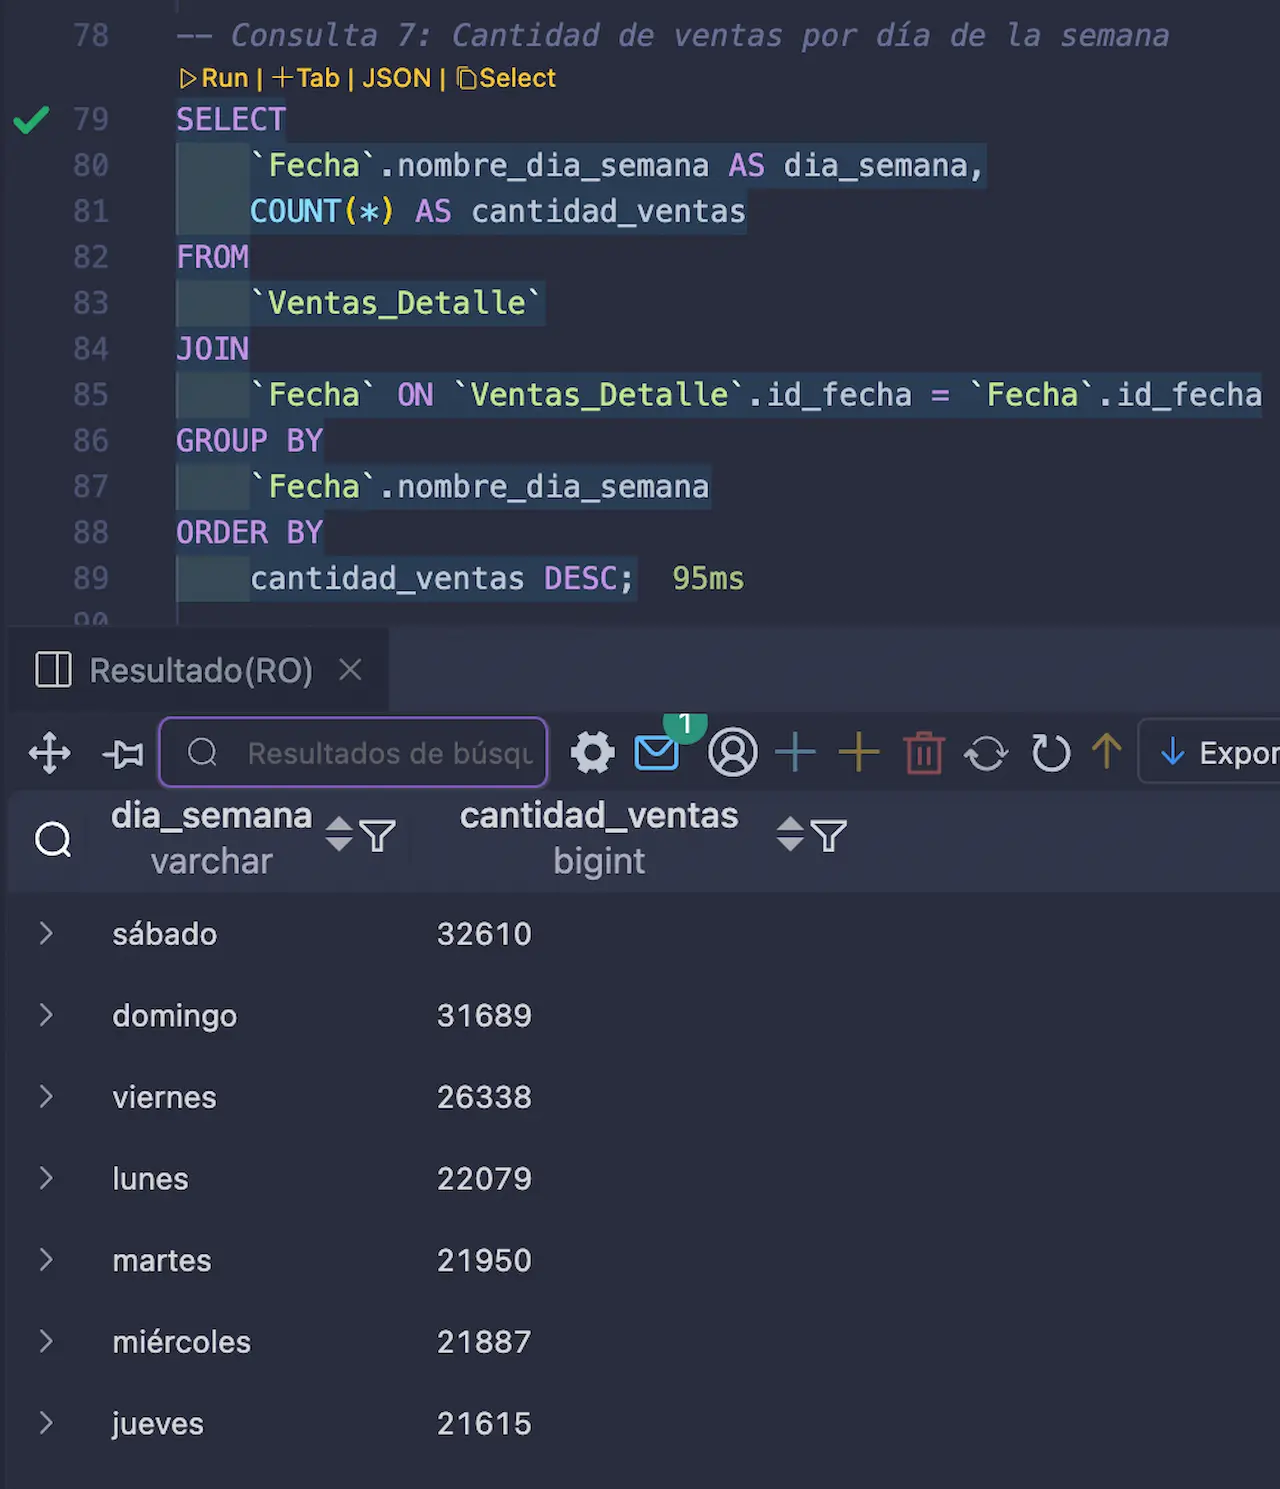Select the Resultado(RO) tab
Image resolution: width=1280 pixels, height=1489 pixels.
click(200, 670)
